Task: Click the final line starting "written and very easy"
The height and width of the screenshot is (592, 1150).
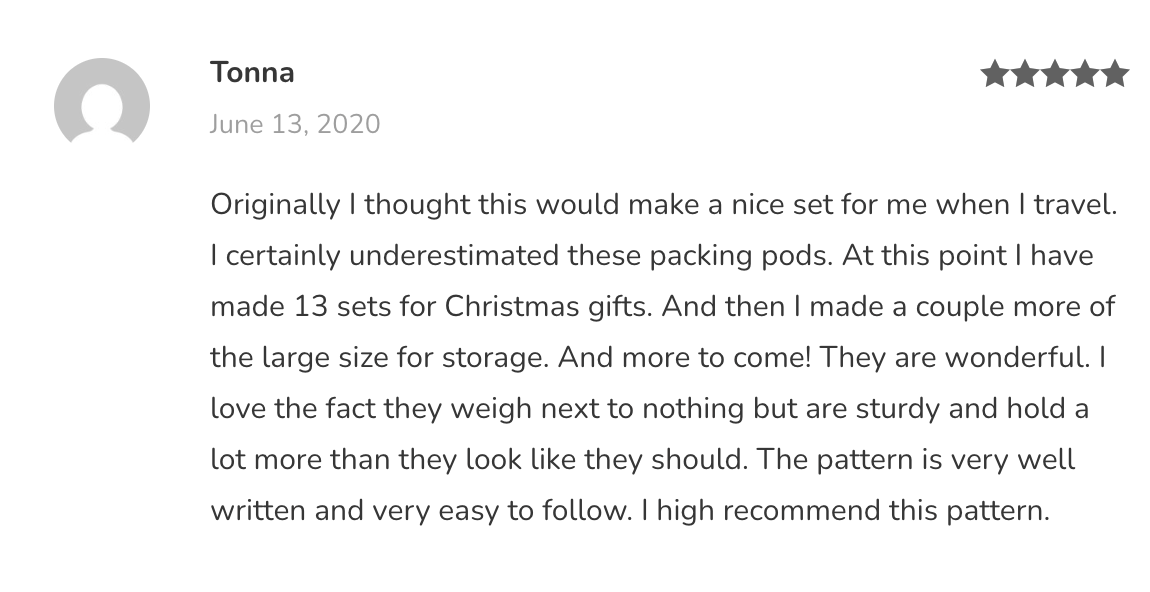Action: click(629, 510)
